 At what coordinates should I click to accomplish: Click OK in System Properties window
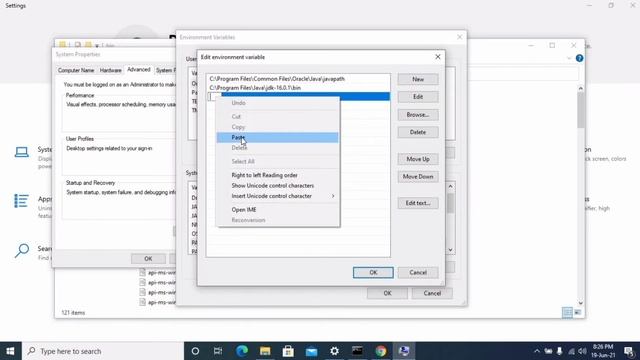tap(148, 259)
